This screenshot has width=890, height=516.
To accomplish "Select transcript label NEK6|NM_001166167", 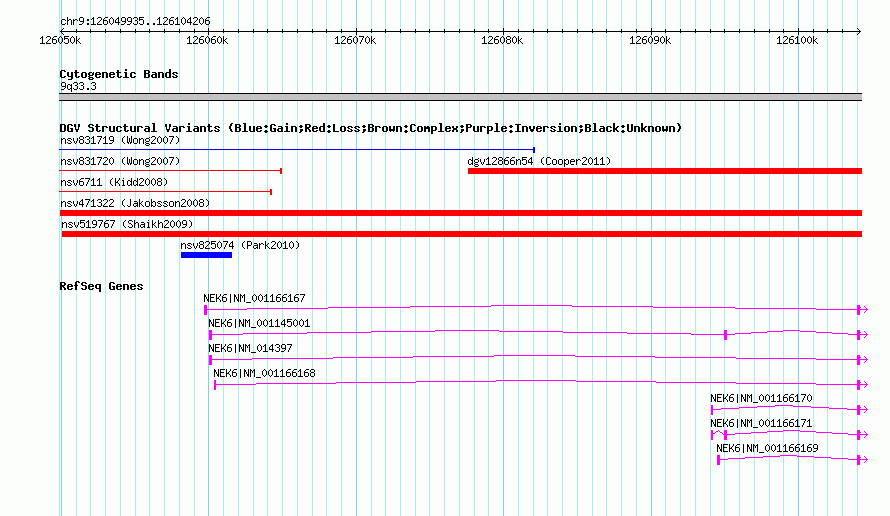I will 254,298.
